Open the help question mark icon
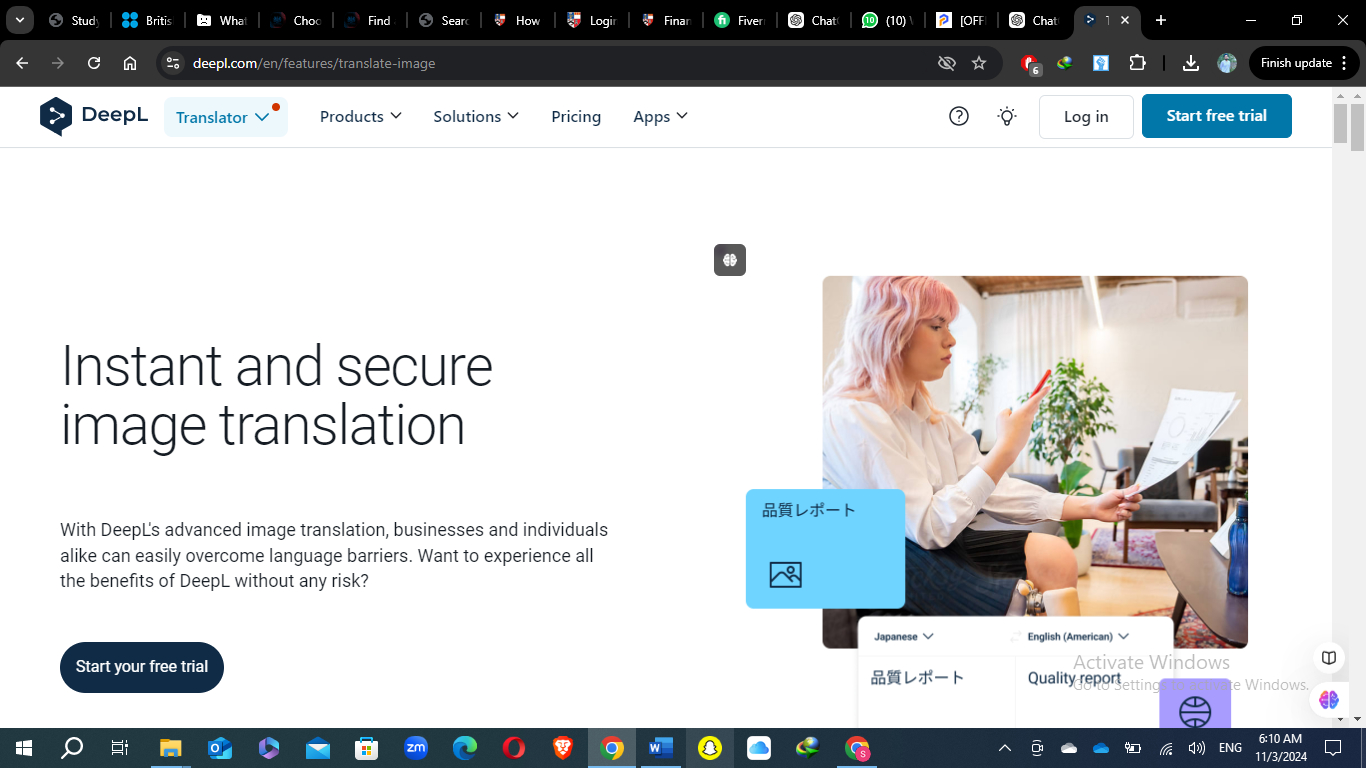1366x768 pixels. (958, 116)
